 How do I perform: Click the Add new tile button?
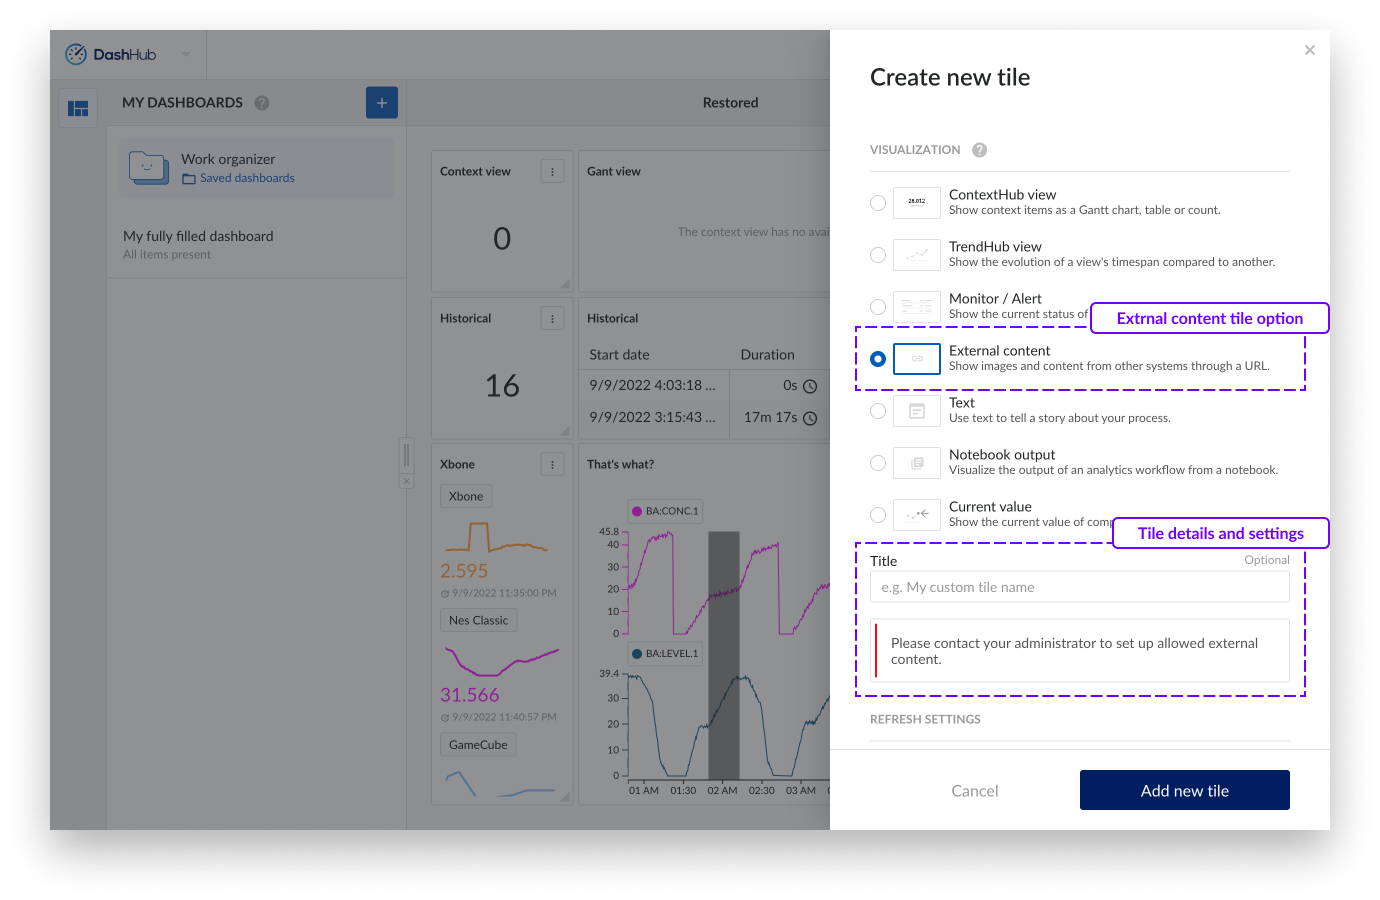pyautogui.click(x=1184, y=790)
